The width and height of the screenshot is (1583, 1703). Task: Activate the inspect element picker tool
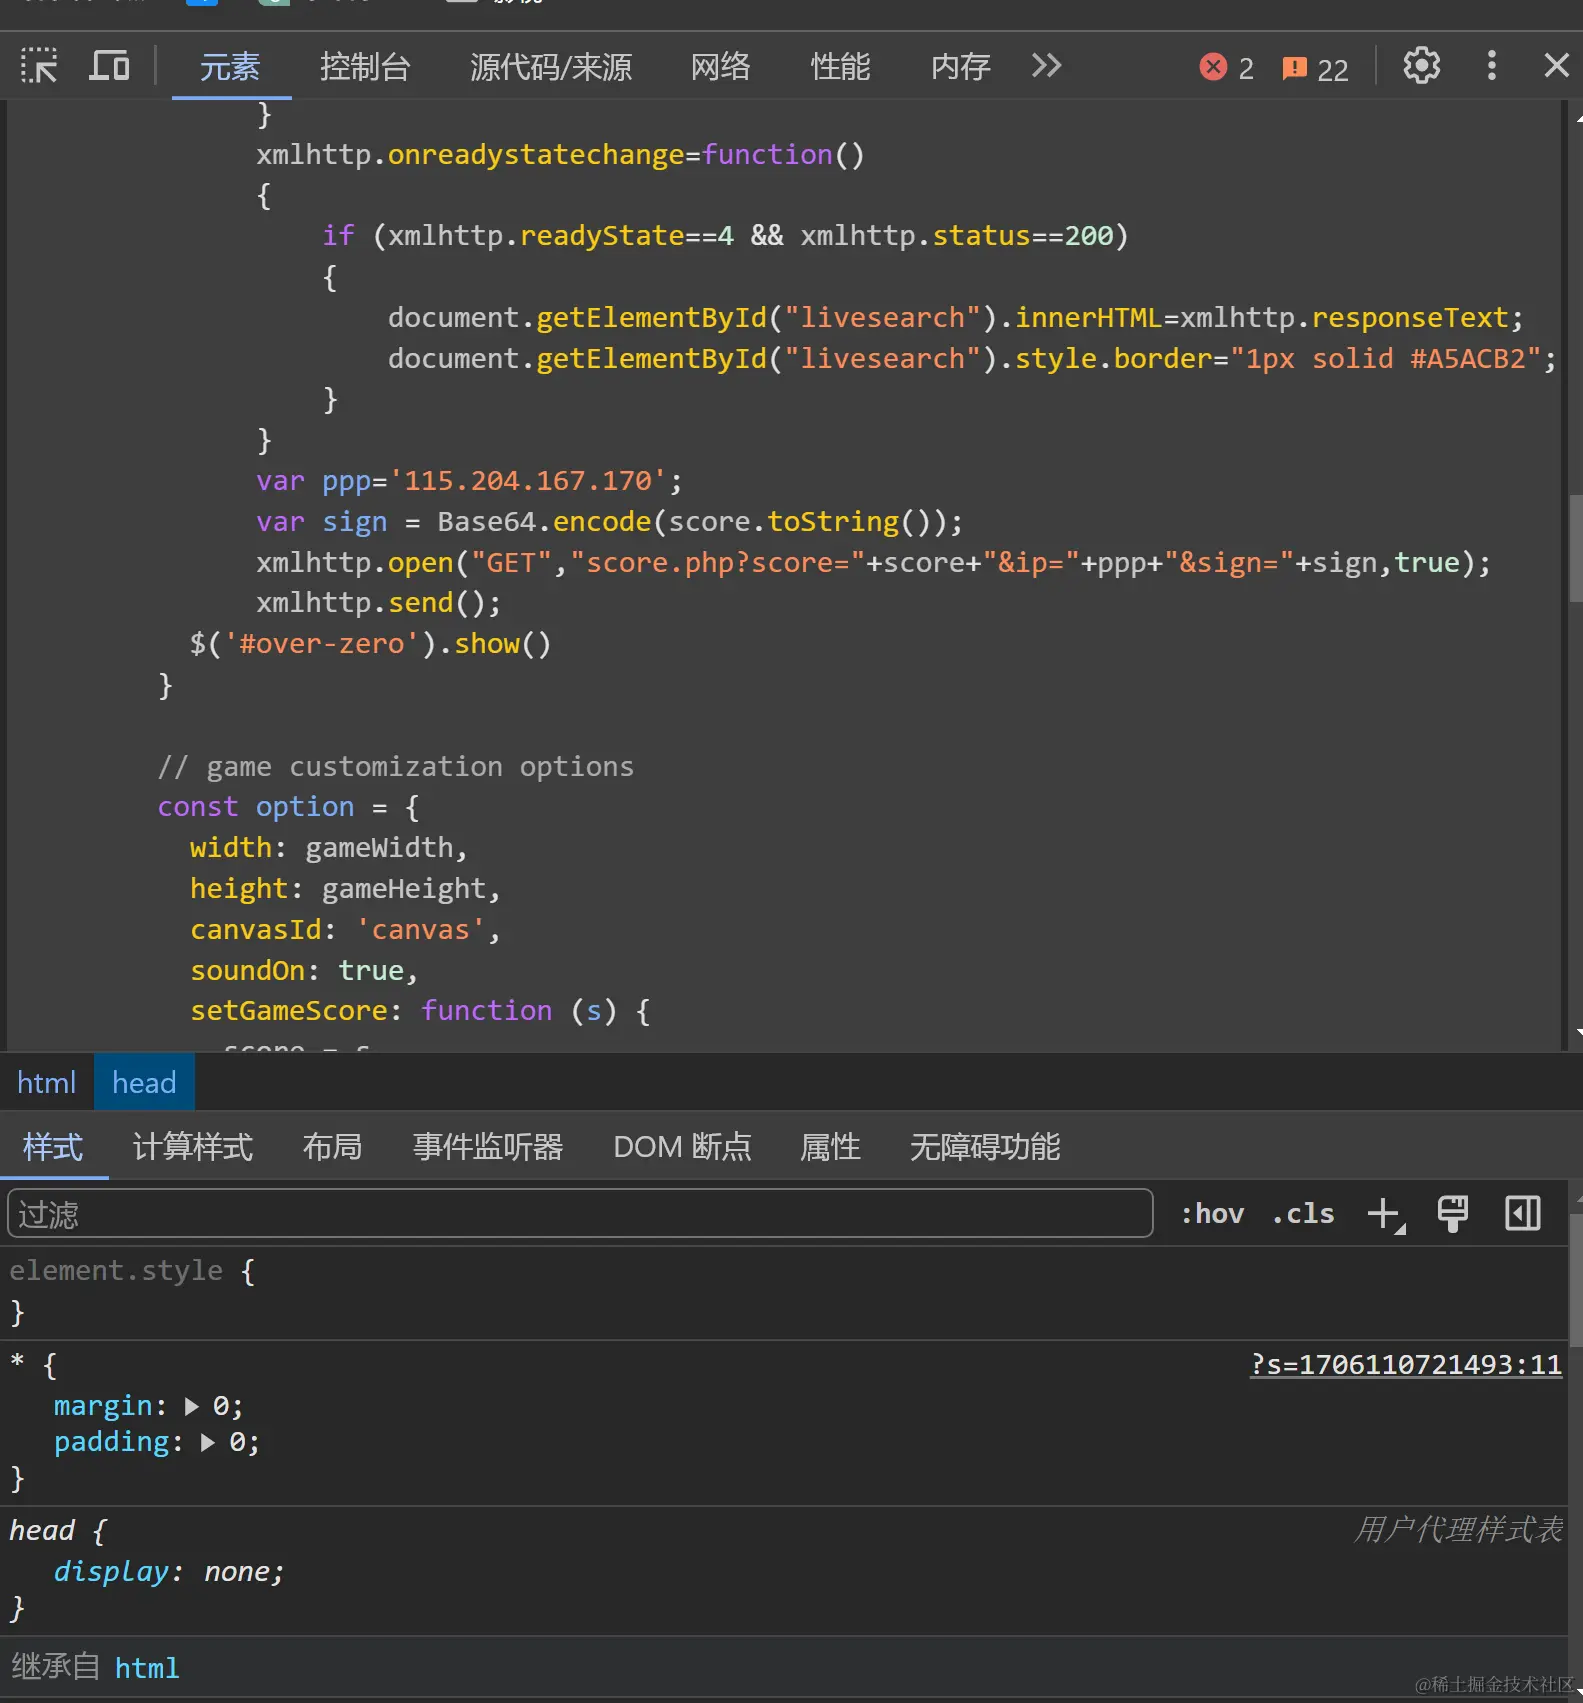[x=39, y=66]
